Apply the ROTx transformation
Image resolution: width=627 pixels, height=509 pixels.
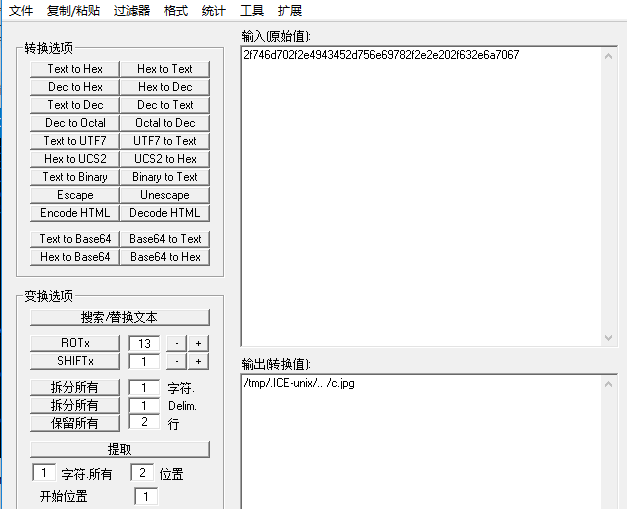(75, 343)
